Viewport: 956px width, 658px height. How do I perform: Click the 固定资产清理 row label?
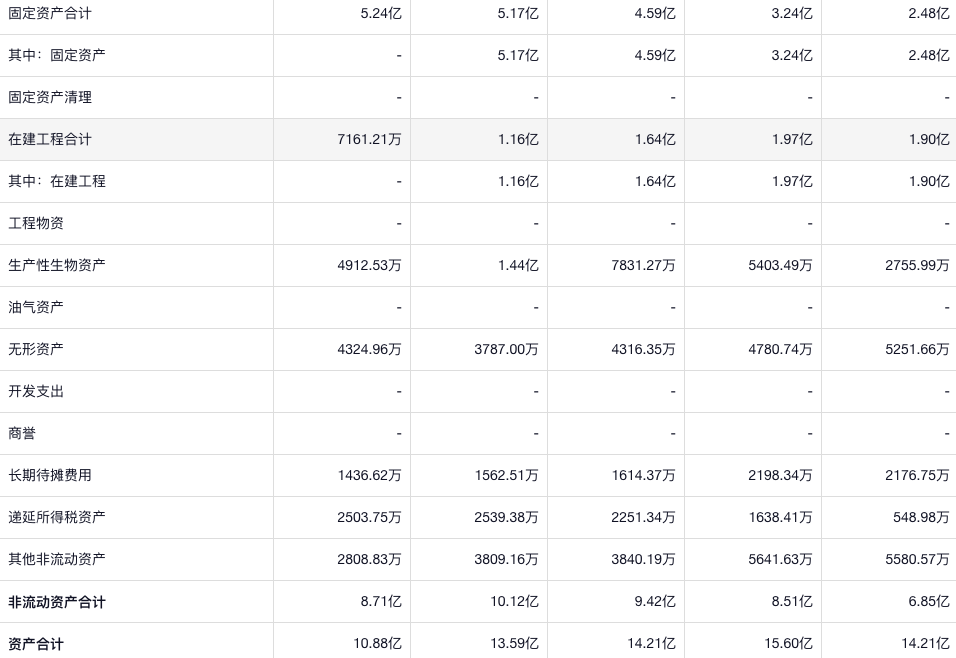(x=50, y=97)
